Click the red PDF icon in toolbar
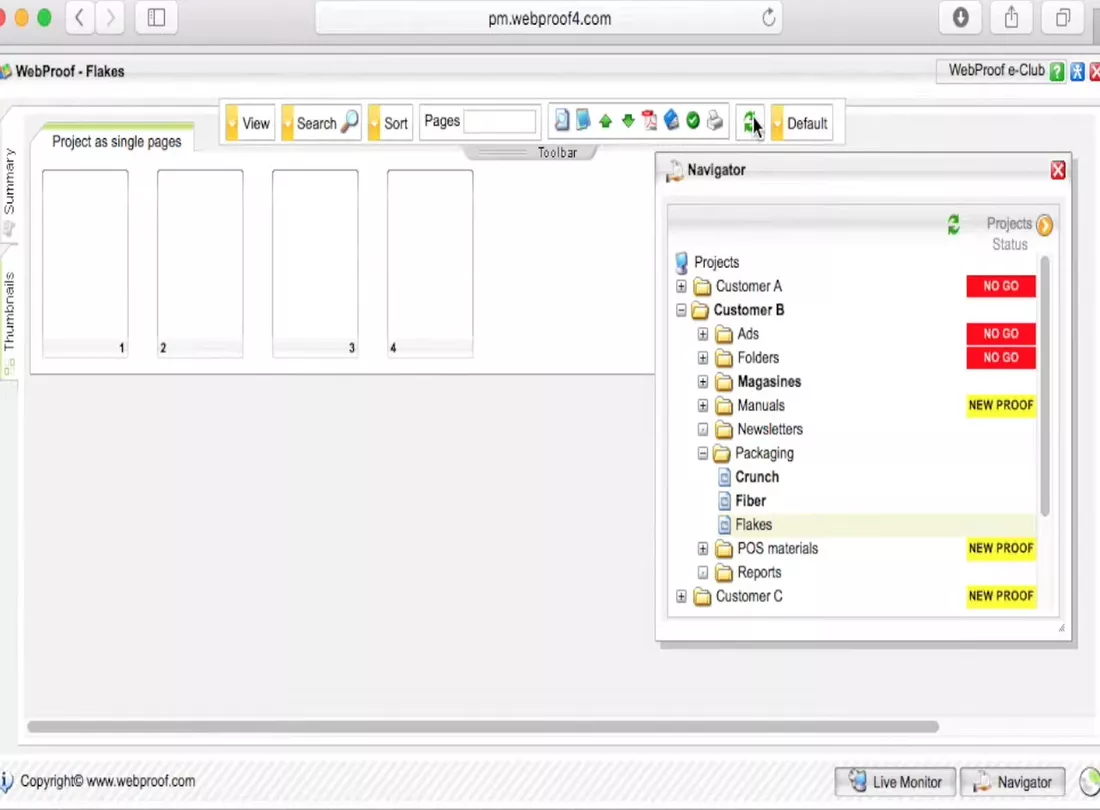 pyautogui.click(x=650, y=121)
